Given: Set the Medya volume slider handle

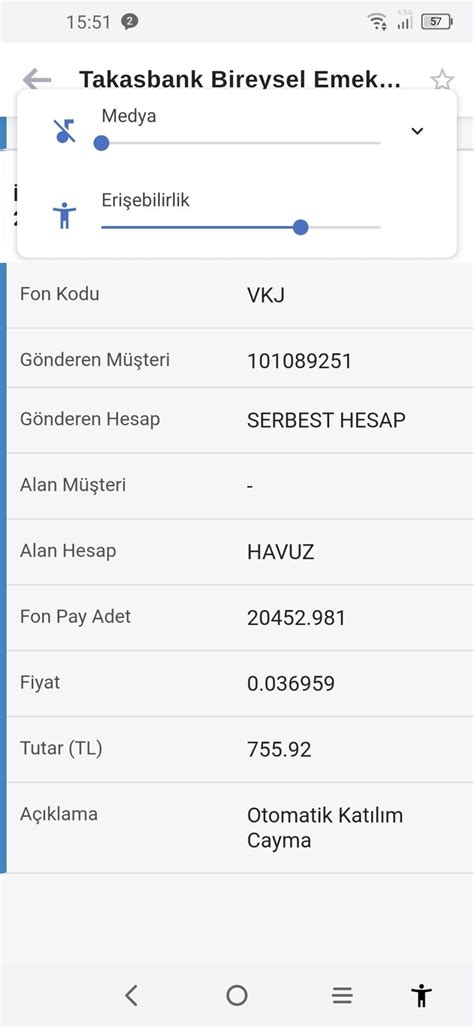Looking at the screenshot, I should 101,143.
